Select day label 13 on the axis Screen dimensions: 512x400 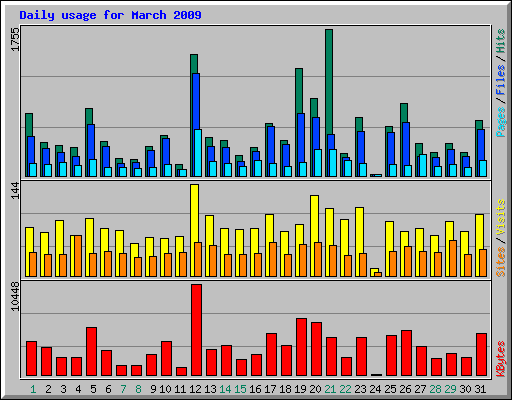[x=210, y=389]
